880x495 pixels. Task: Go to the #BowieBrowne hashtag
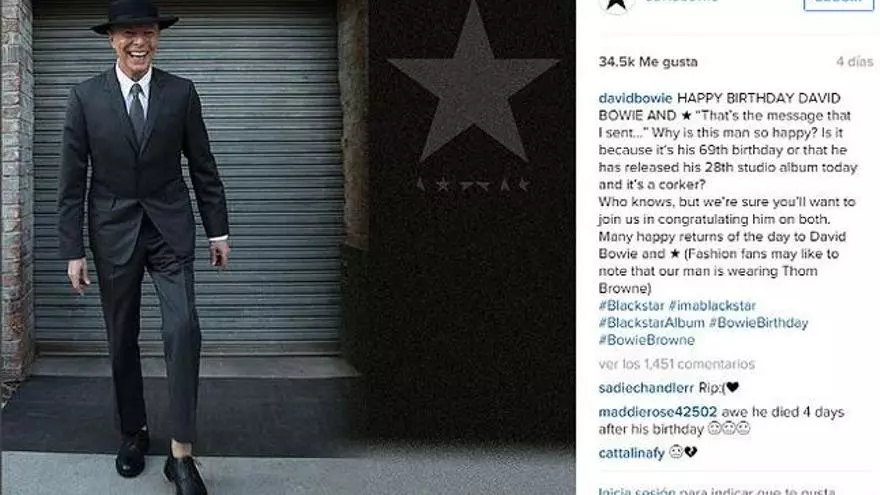click(x=647, y=340)
